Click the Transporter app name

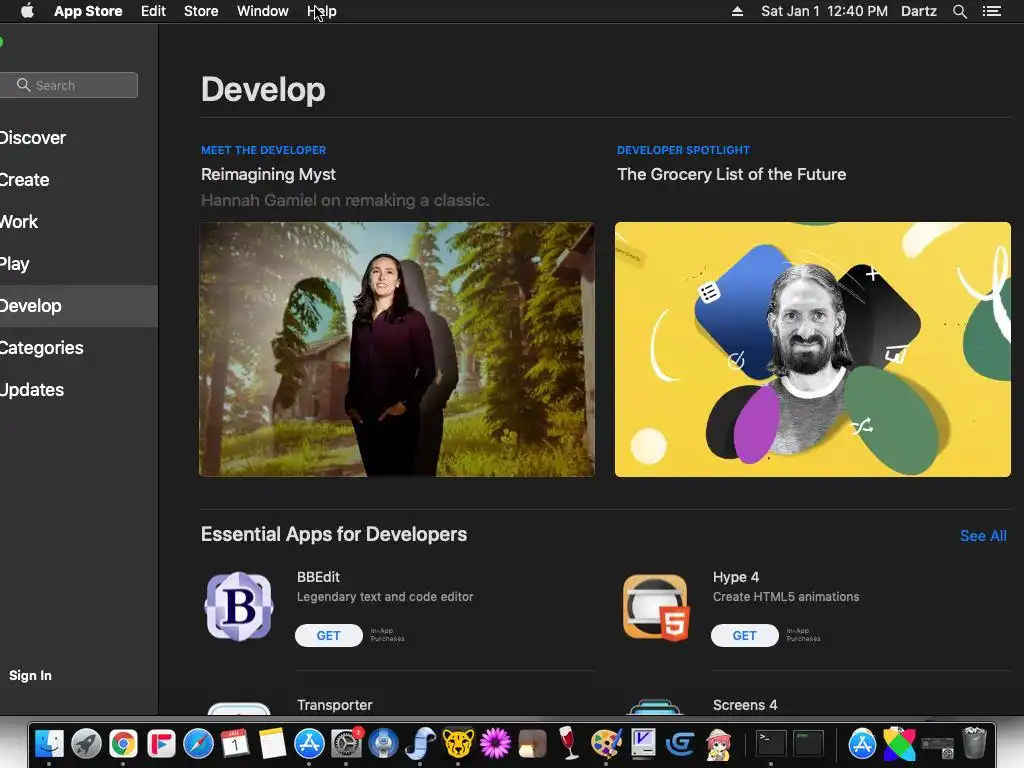pyautogui.click(x=334, y=705)
